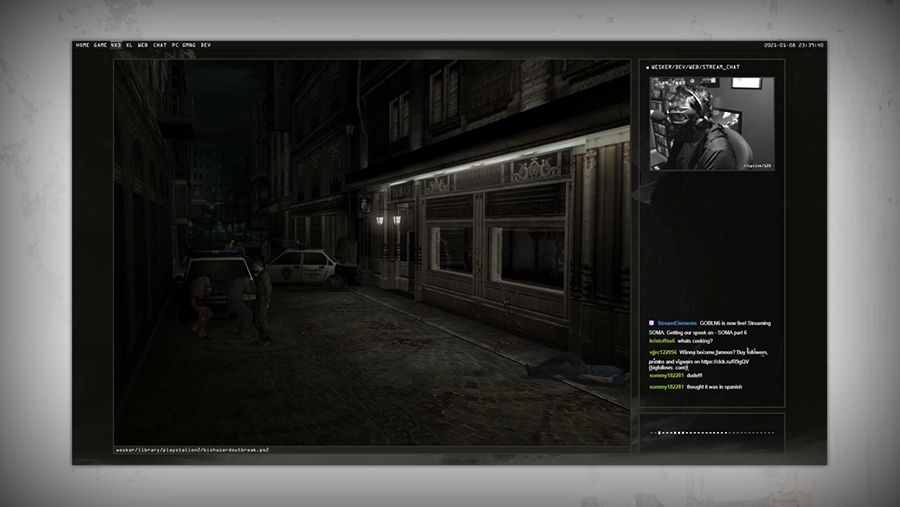The height and width of the screenshot is (507, 900).
Task: Click the highlighted NX3 menu item
Action: pos(116,45)
